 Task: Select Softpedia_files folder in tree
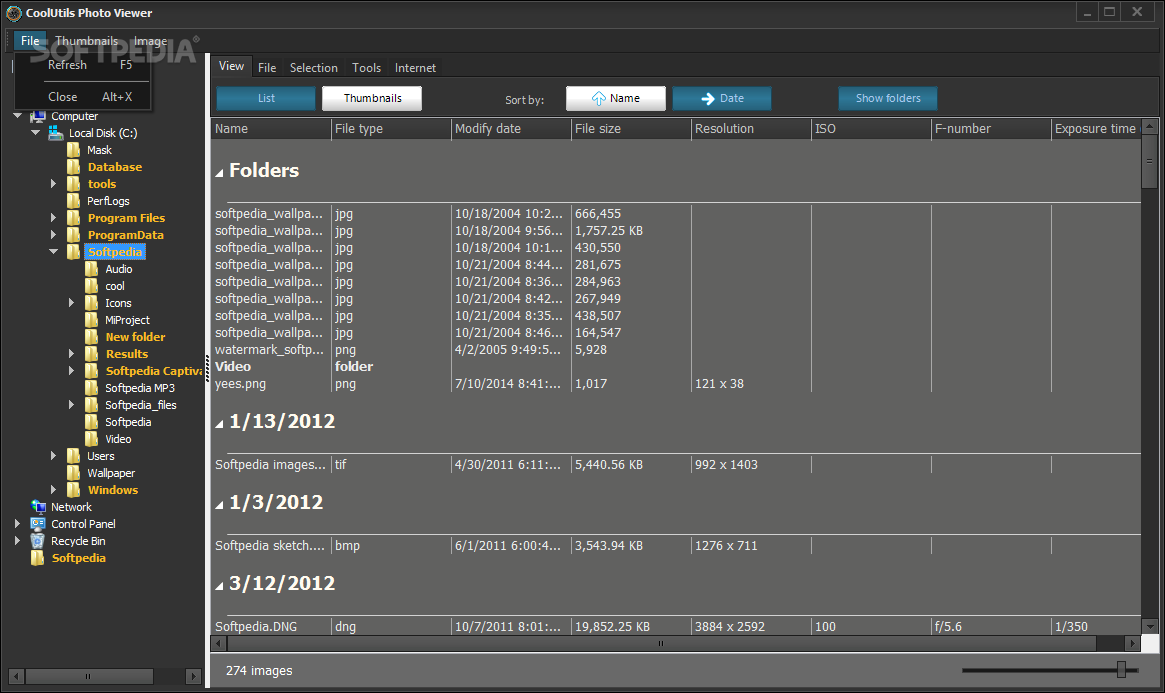click(140, 405)
